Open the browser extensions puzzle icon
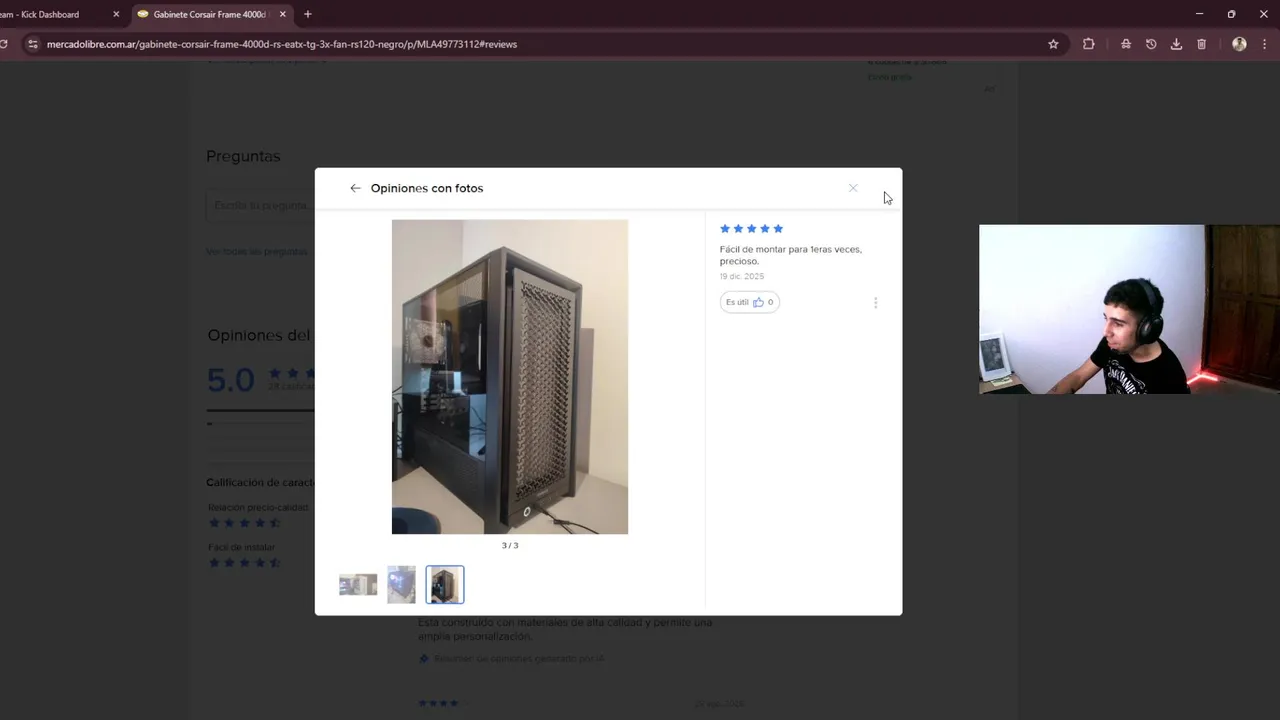Image resolution: width=1280 pixels, height=720 pixels. coord(1089,44)
